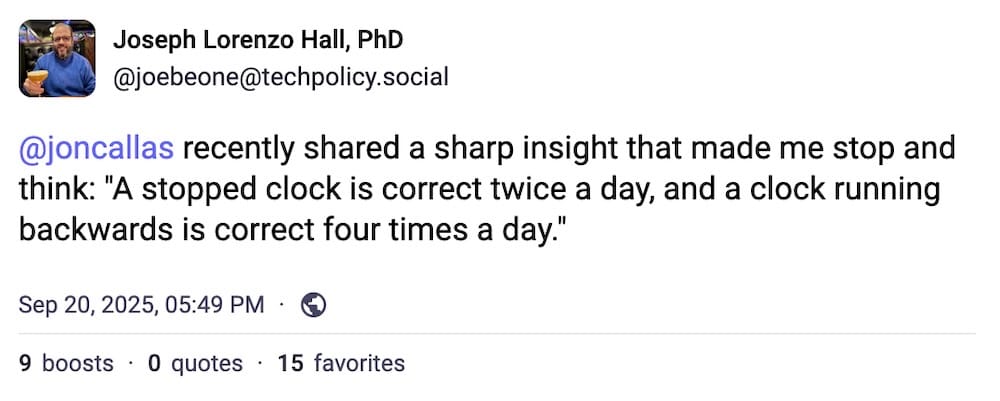Viewport: 1000px width, 401px height.
Task: Click the quotes count number 0
Action: point(154,363)
